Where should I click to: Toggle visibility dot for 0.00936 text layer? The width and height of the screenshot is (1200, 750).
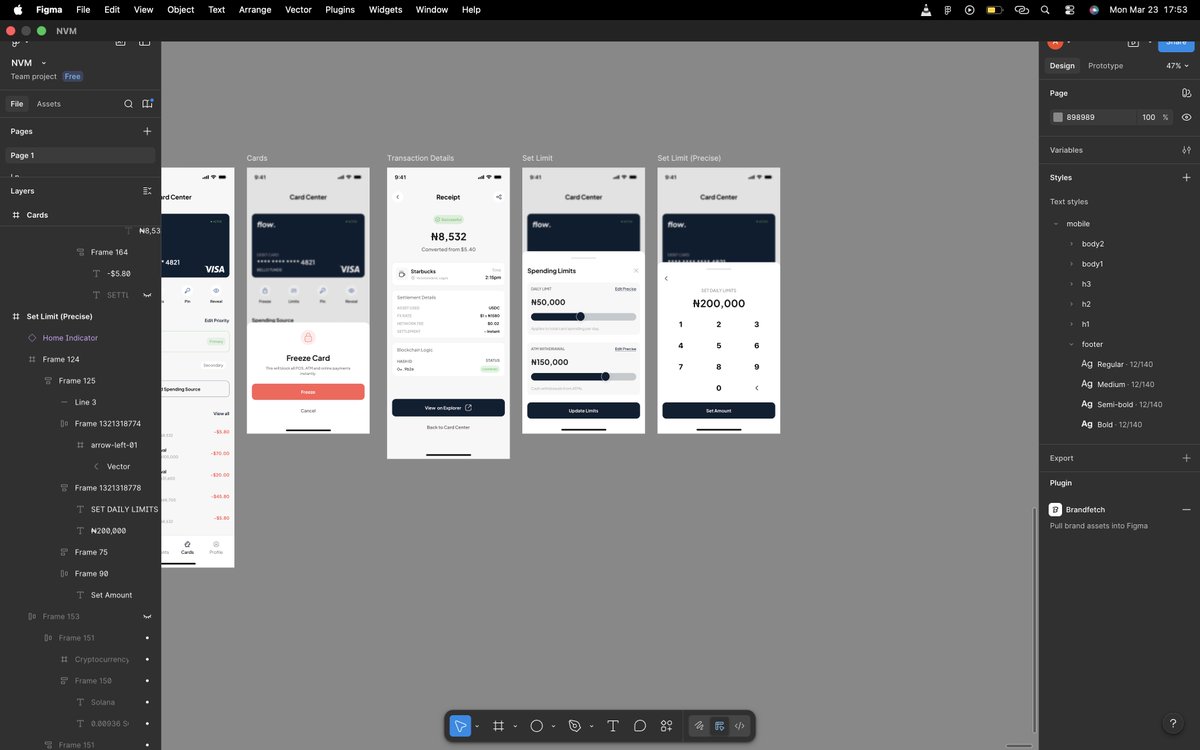(x=147, y=724)
